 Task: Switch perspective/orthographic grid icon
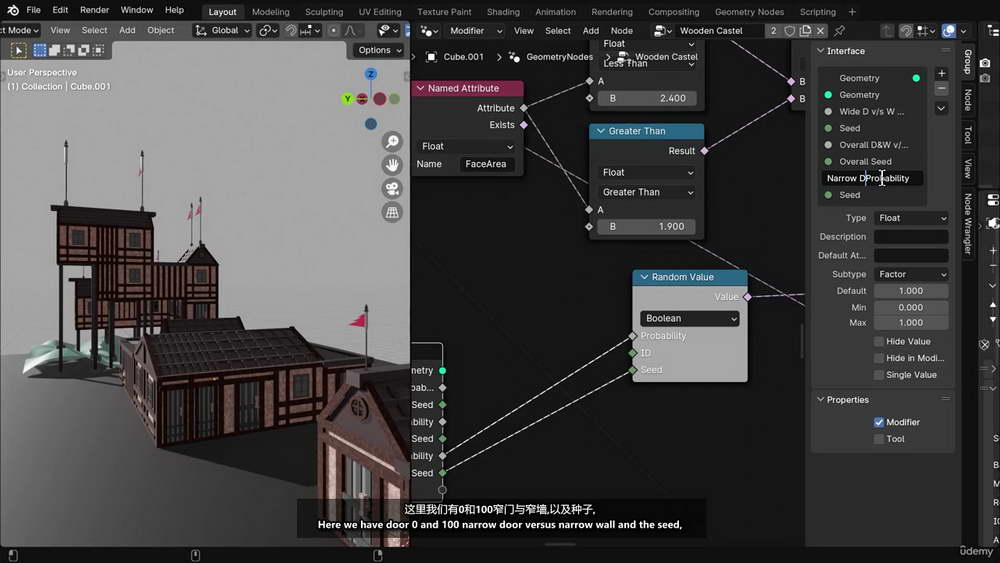tap(392, 212)
